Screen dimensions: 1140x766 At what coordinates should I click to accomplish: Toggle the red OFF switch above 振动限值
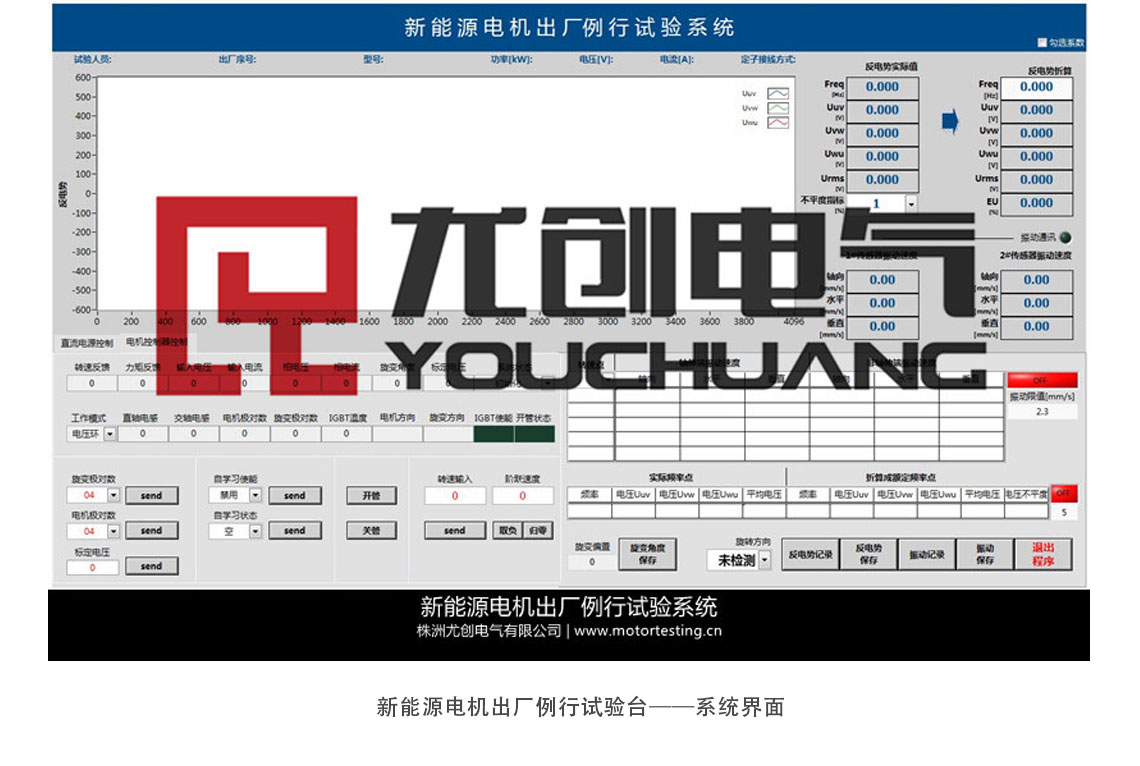tap(1042, 379)
